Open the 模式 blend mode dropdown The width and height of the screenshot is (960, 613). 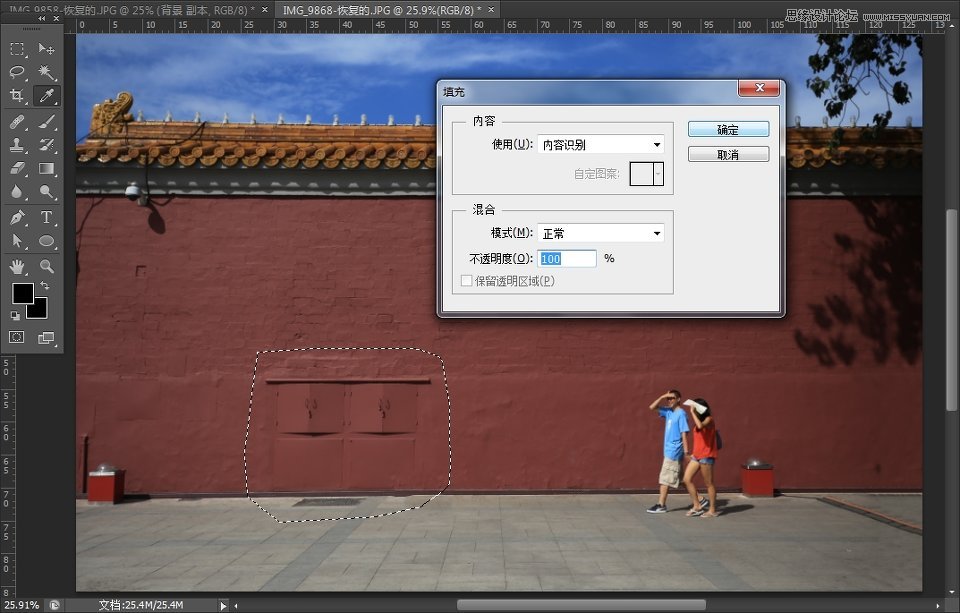[601, 233]
